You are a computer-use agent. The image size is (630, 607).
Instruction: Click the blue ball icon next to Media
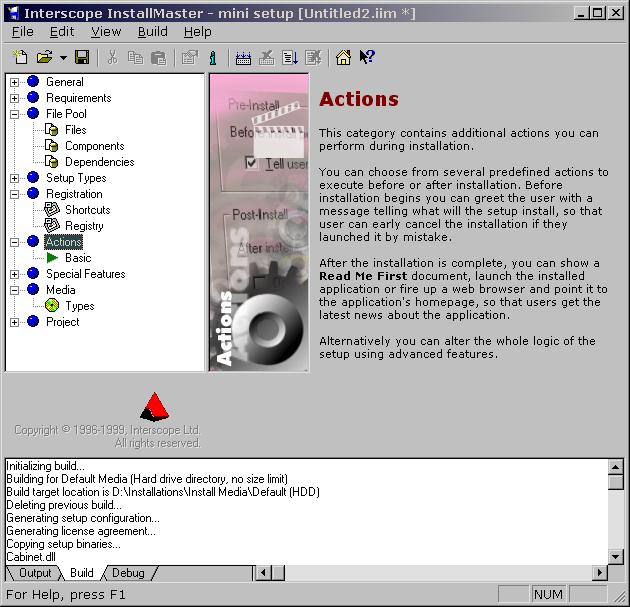click(33, 289)
